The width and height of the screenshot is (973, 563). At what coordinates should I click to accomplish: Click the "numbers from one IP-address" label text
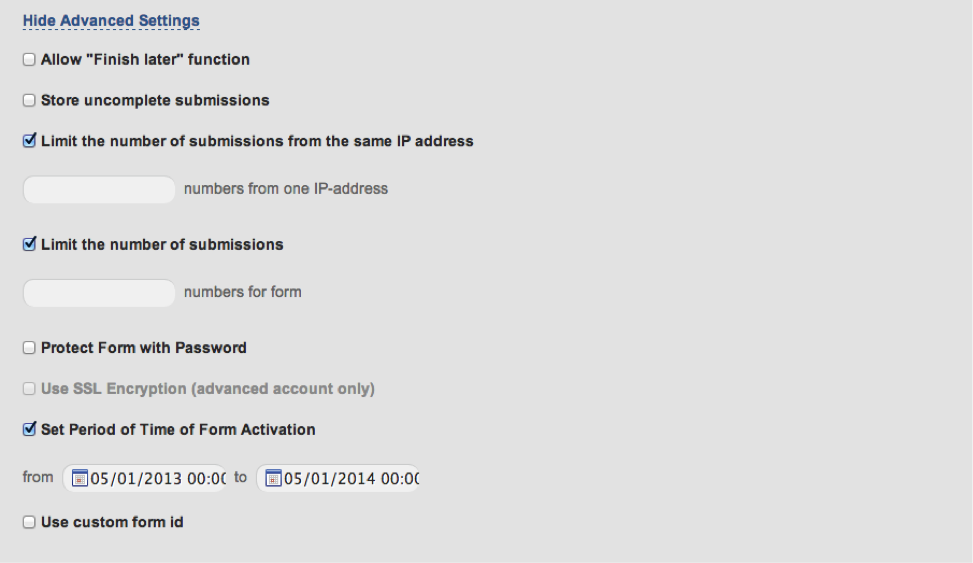(x=285, y=188)
